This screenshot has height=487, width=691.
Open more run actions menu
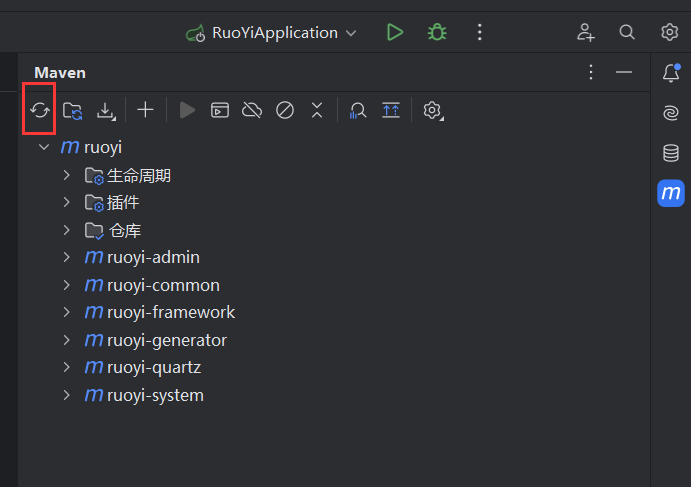pos(480,32)
